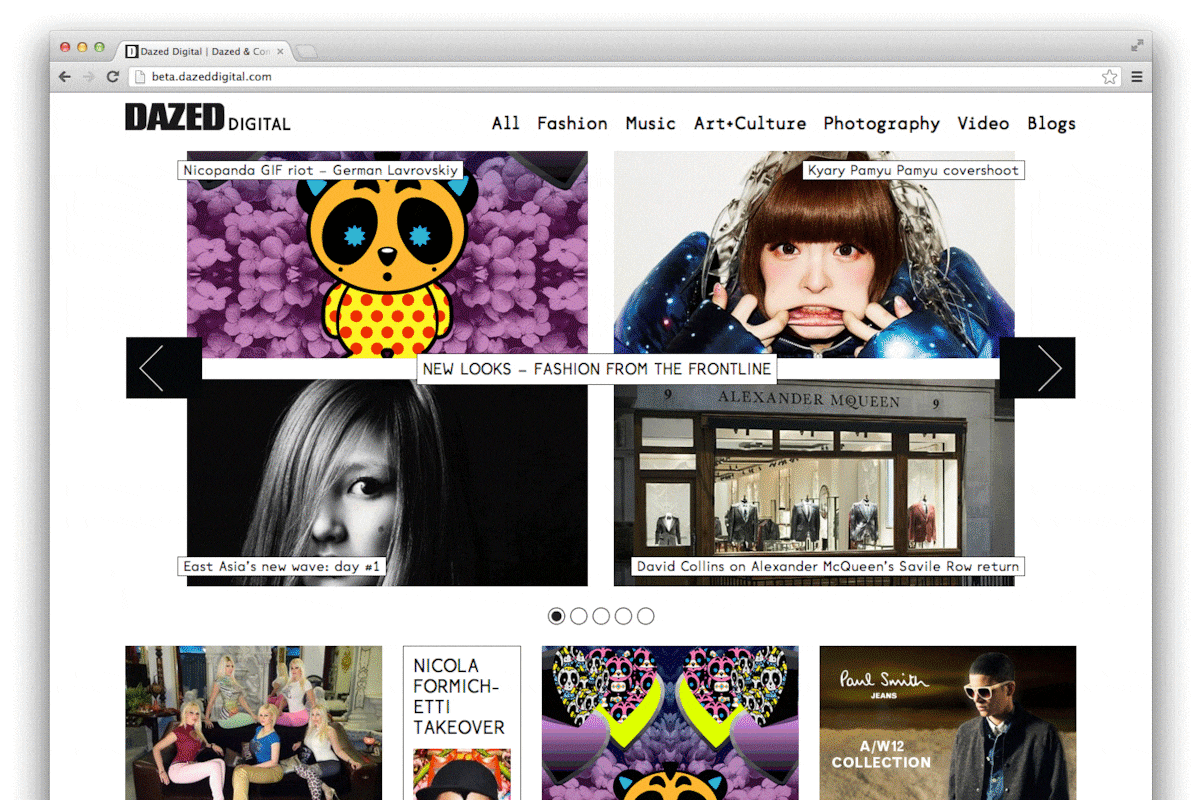Open the purple panda heart pattern thumbnail
The image size is (1200, 800).
pyautogui.click(x=670, y=722)
